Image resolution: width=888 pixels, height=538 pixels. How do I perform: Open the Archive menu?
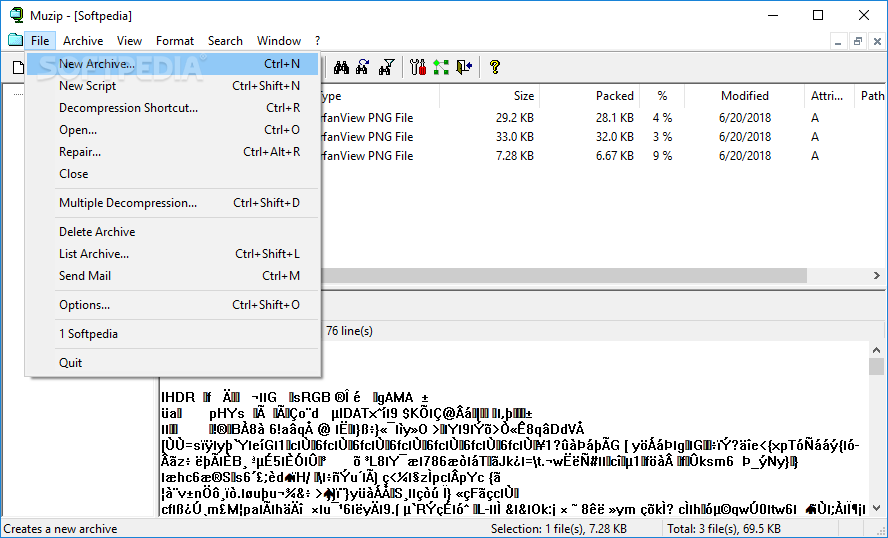[83, 41]
